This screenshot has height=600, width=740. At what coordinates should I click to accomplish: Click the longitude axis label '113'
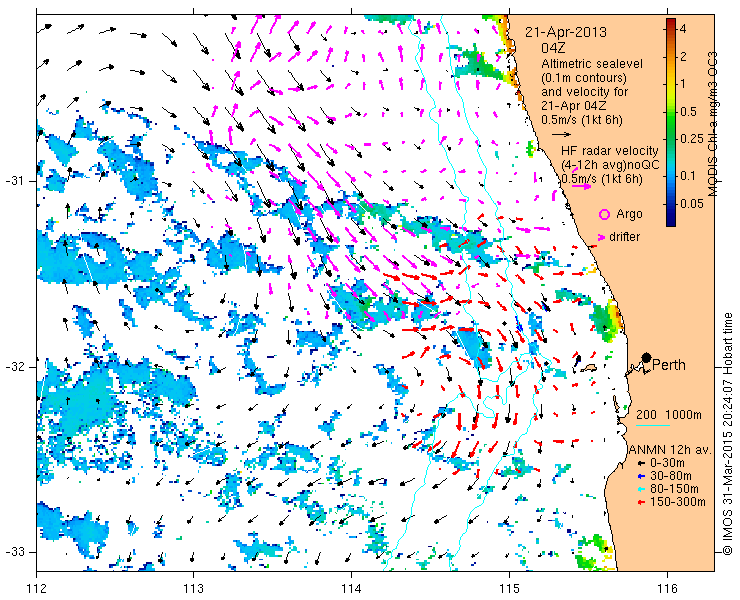194,589
